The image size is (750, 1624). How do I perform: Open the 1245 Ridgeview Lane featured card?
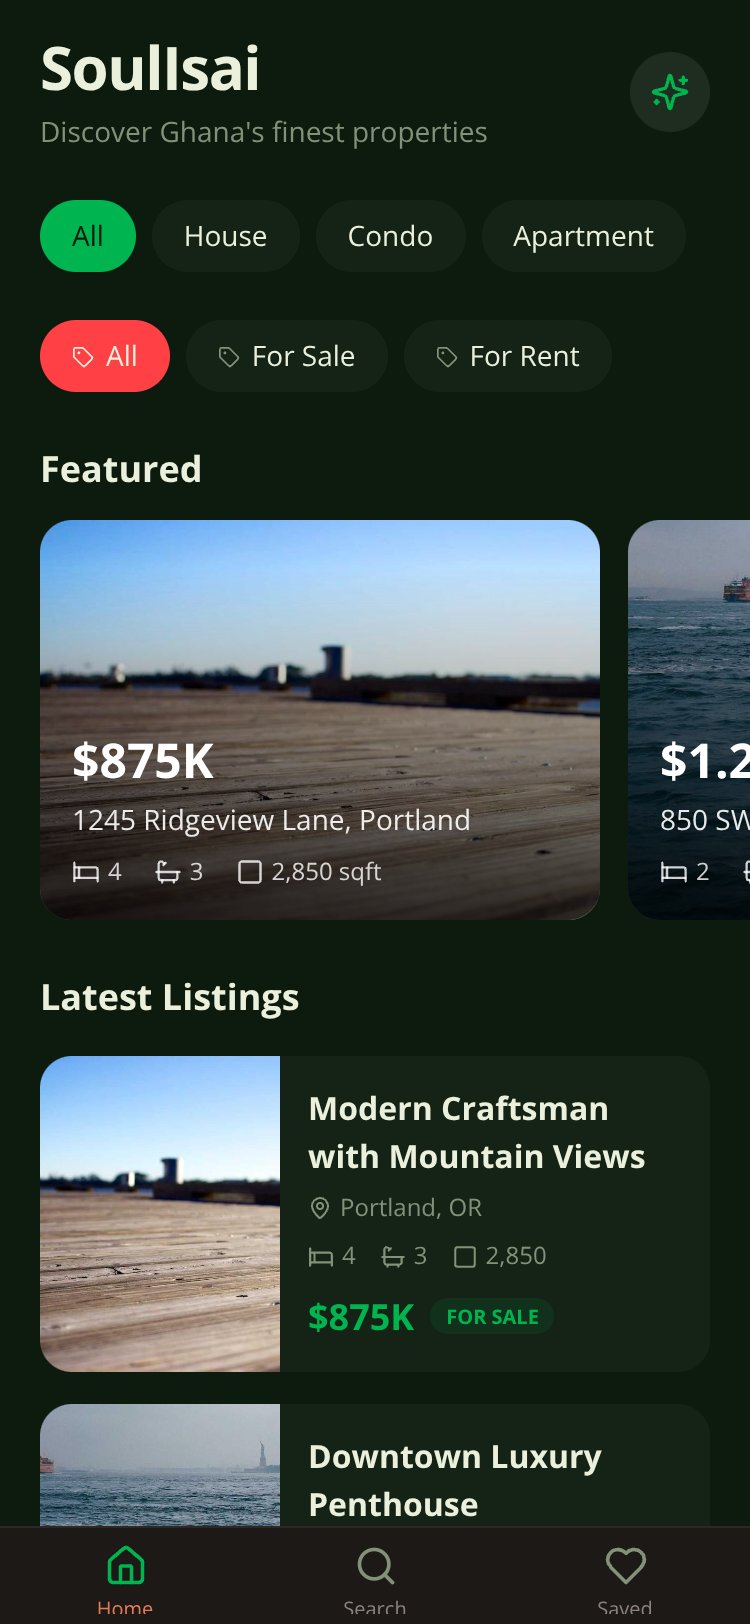click(320, 719)
